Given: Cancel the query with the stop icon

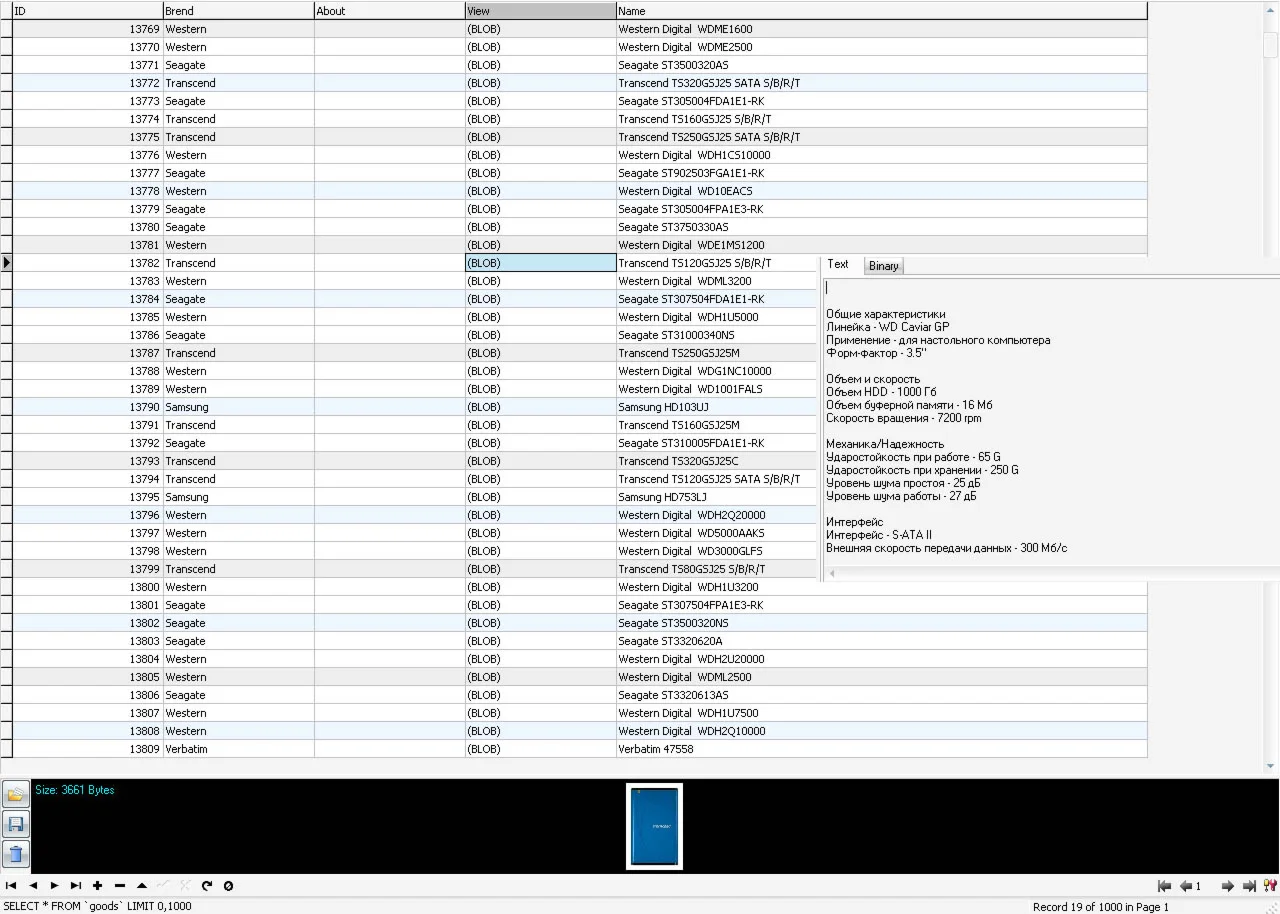Looking at the screenshot, I should (x=229, y=886).
